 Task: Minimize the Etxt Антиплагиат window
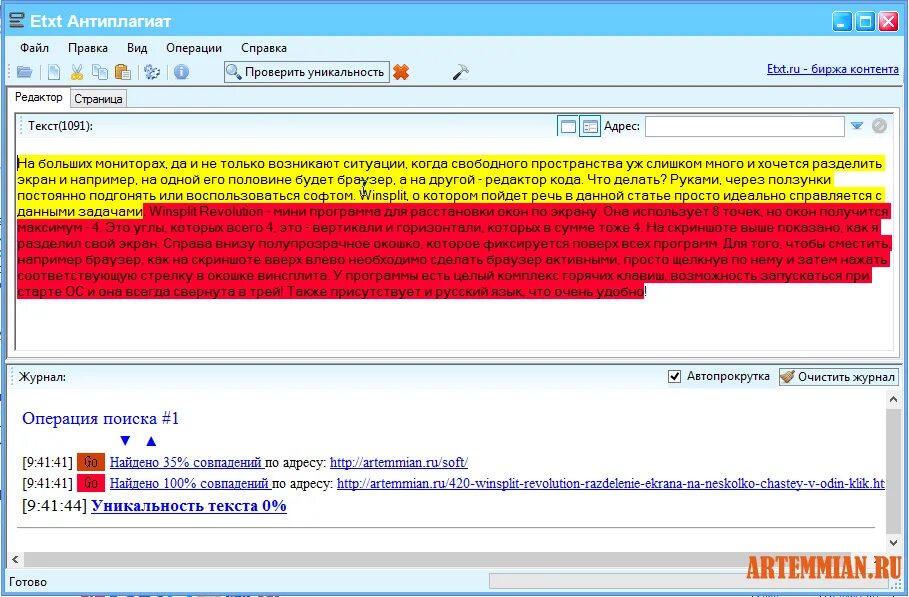(x=842, y=22)
